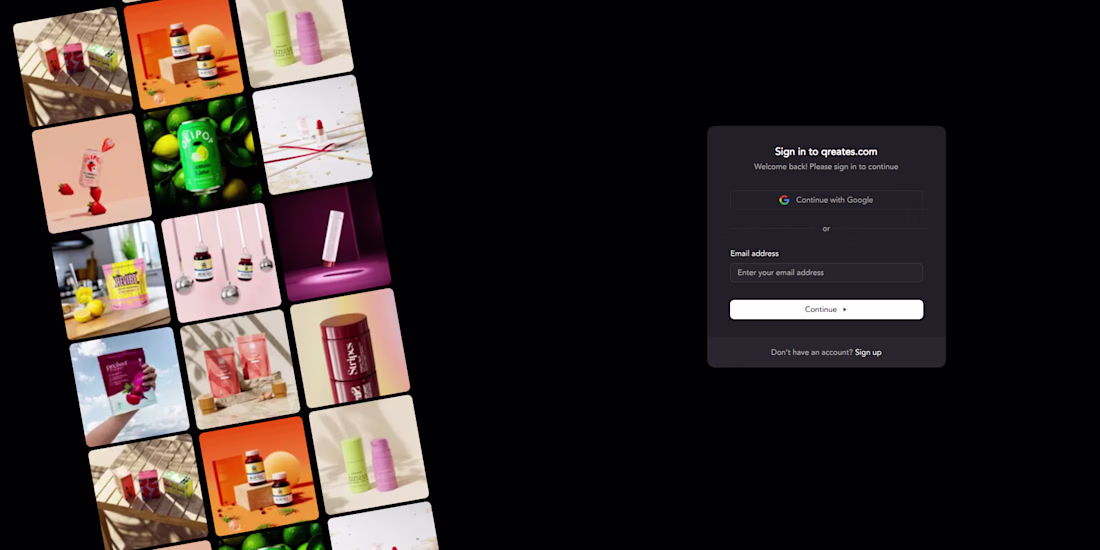Viewport: 1100px width, 550px height.
Task: Click the Google logo icon
Action: (784, 200)
